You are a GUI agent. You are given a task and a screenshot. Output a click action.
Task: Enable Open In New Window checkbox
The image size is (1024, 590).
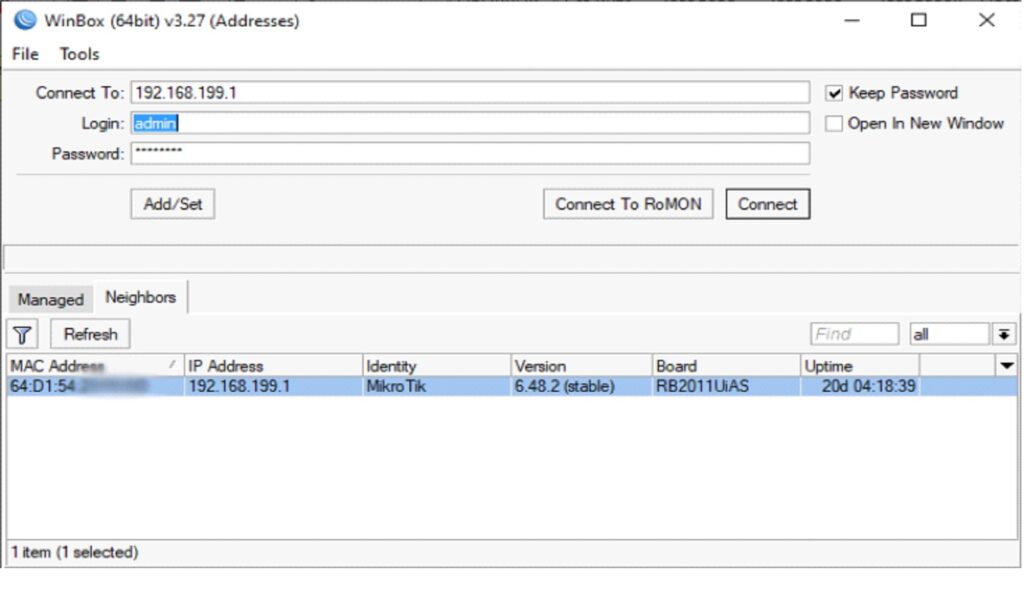click(x=834, y=124)
